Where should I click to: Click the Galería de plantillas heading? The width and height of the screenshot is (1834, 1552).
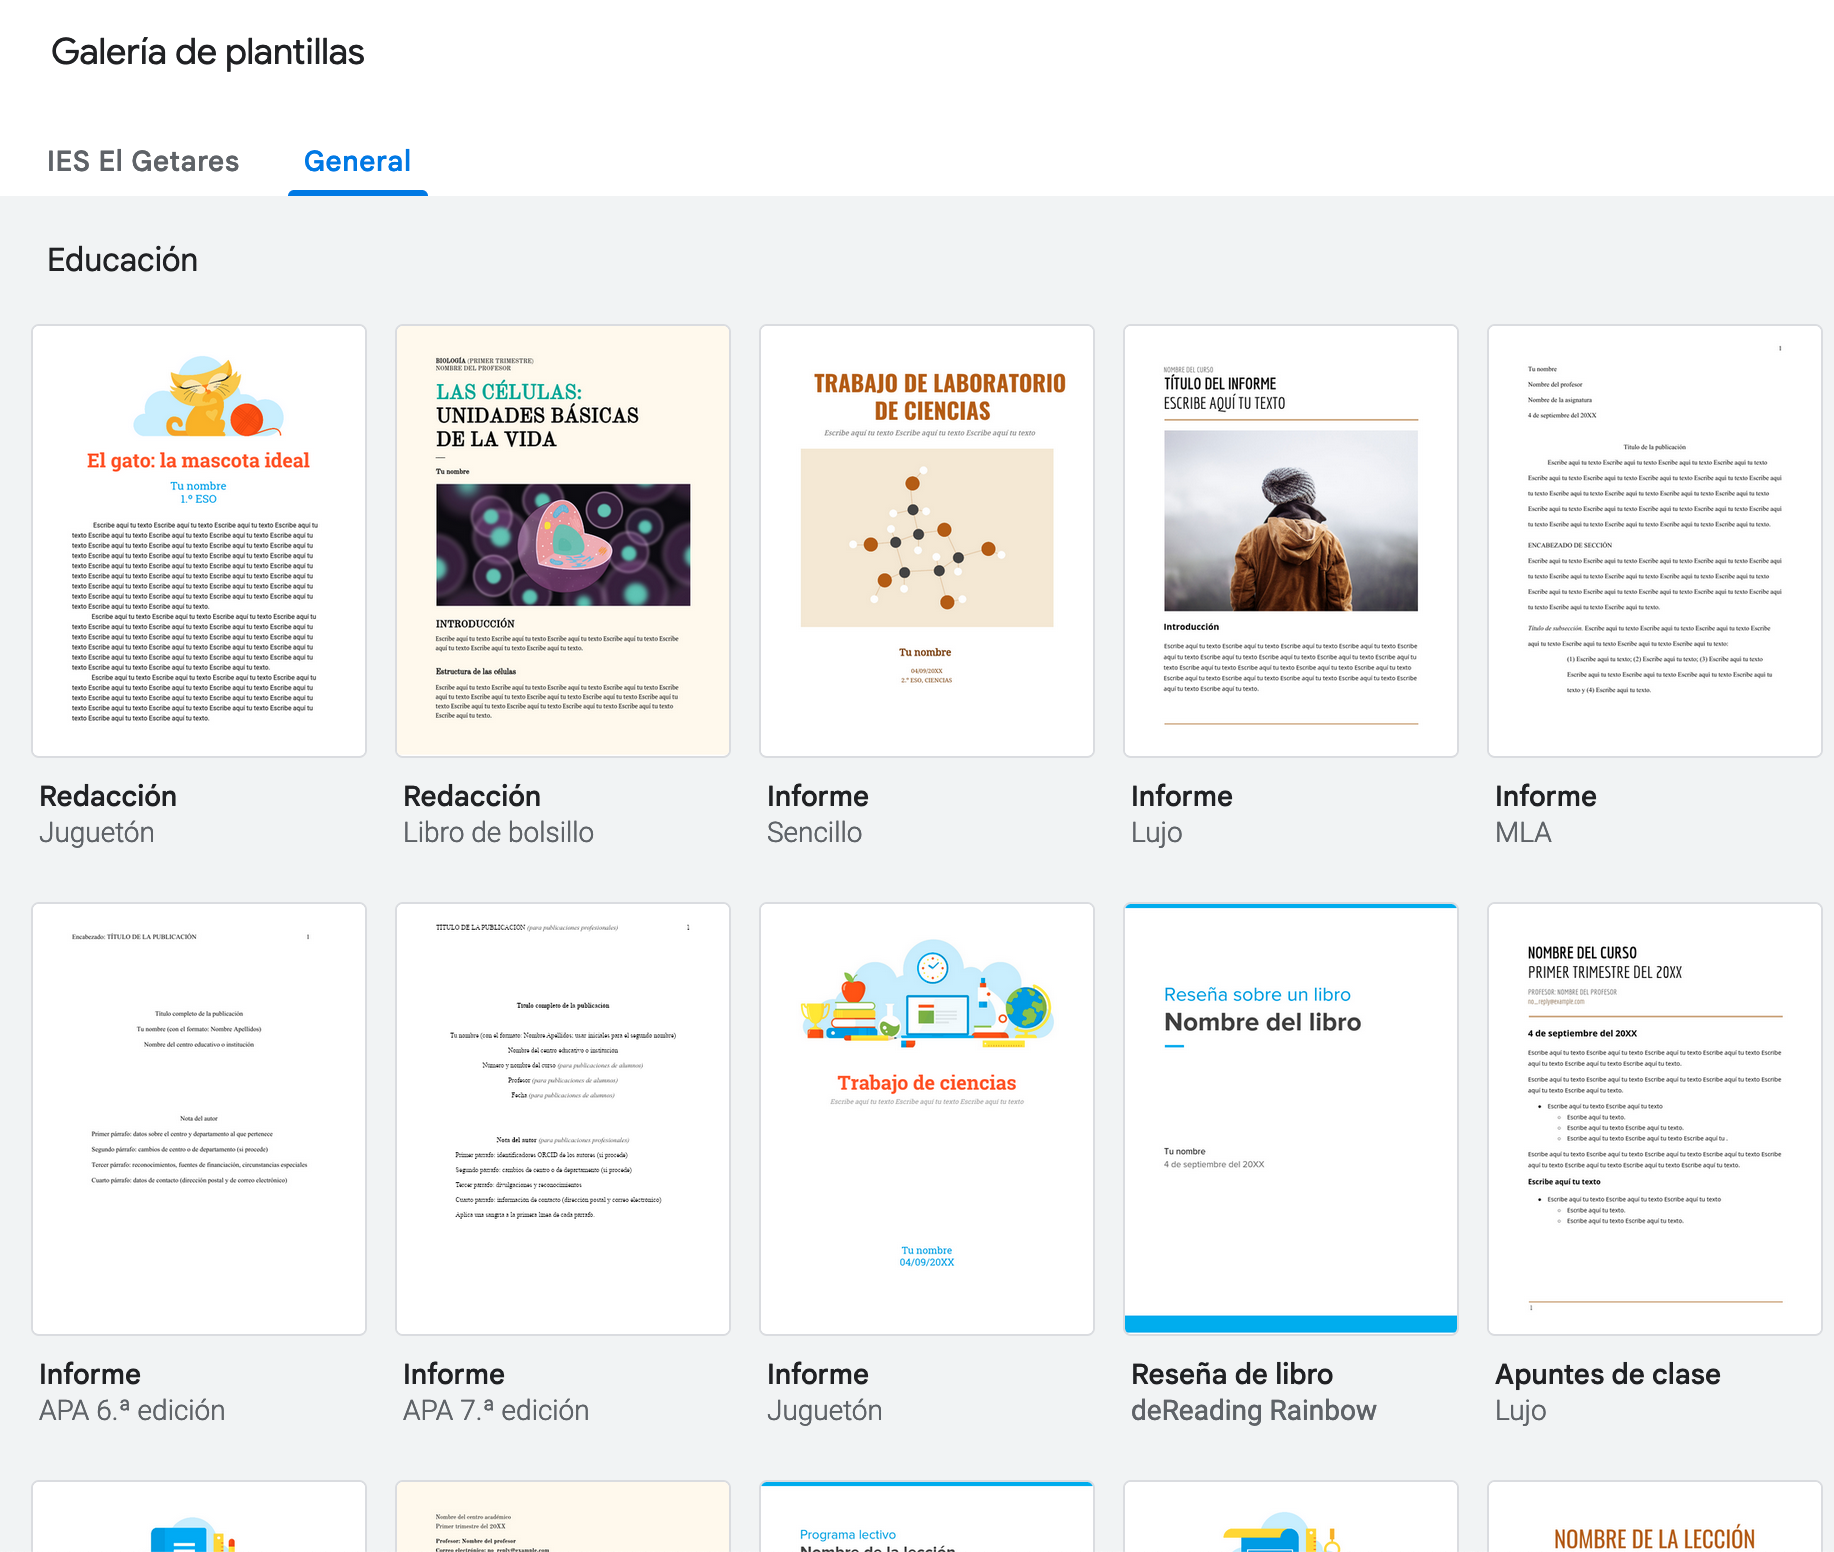[208, 52]
